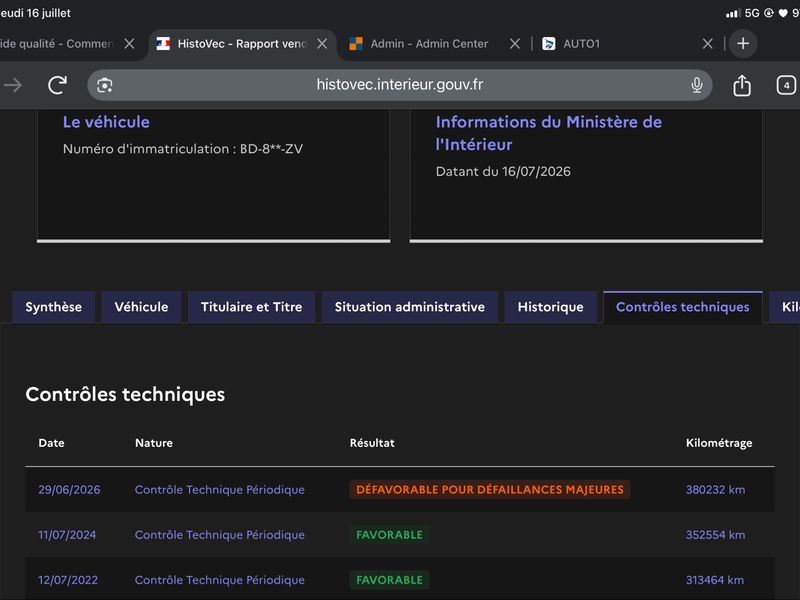The height and width of the screenshot is (600, 800).
Task: Close the Admin Center tab
Action: click(515, 44)
